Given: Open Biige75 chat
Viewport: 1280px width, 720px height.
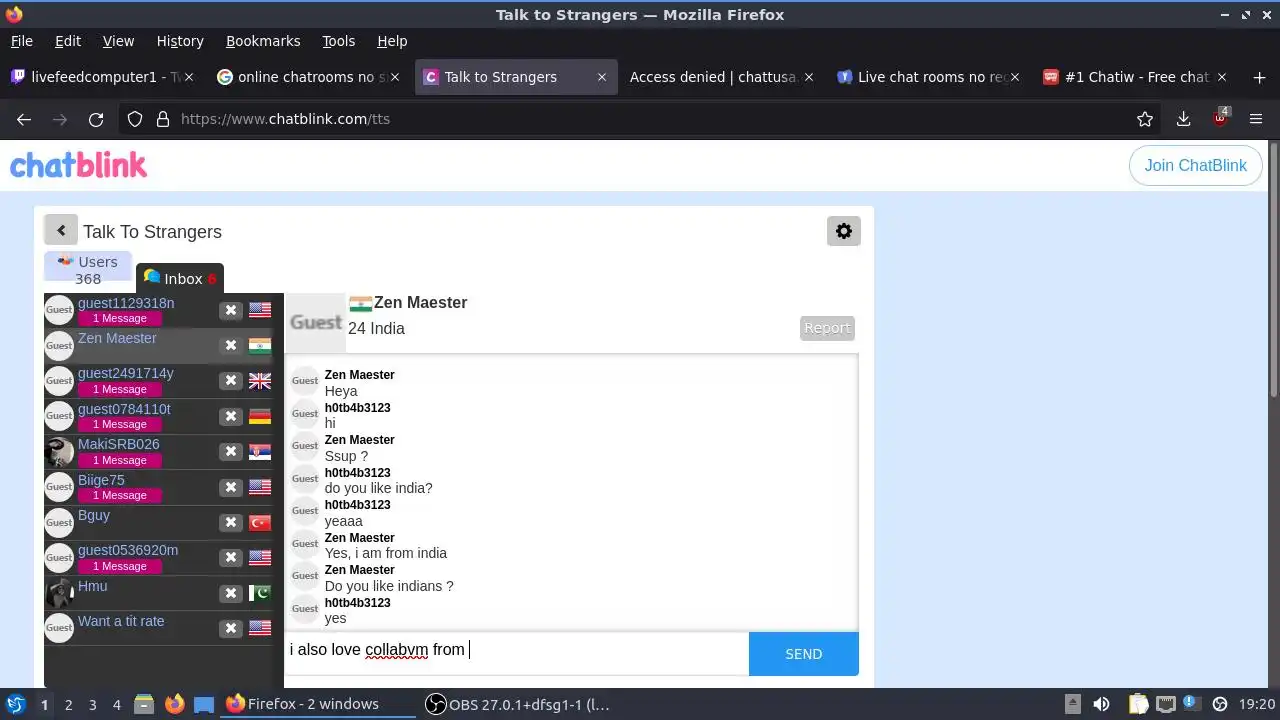Looking at the screenshot, I should tap(101, 480).
